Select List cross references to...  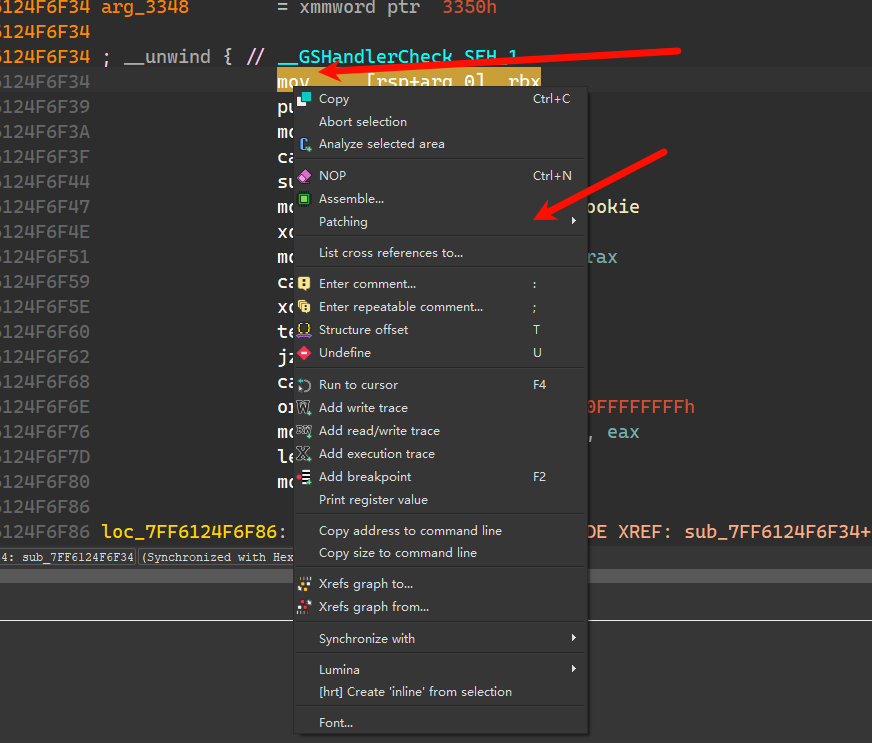440,253
